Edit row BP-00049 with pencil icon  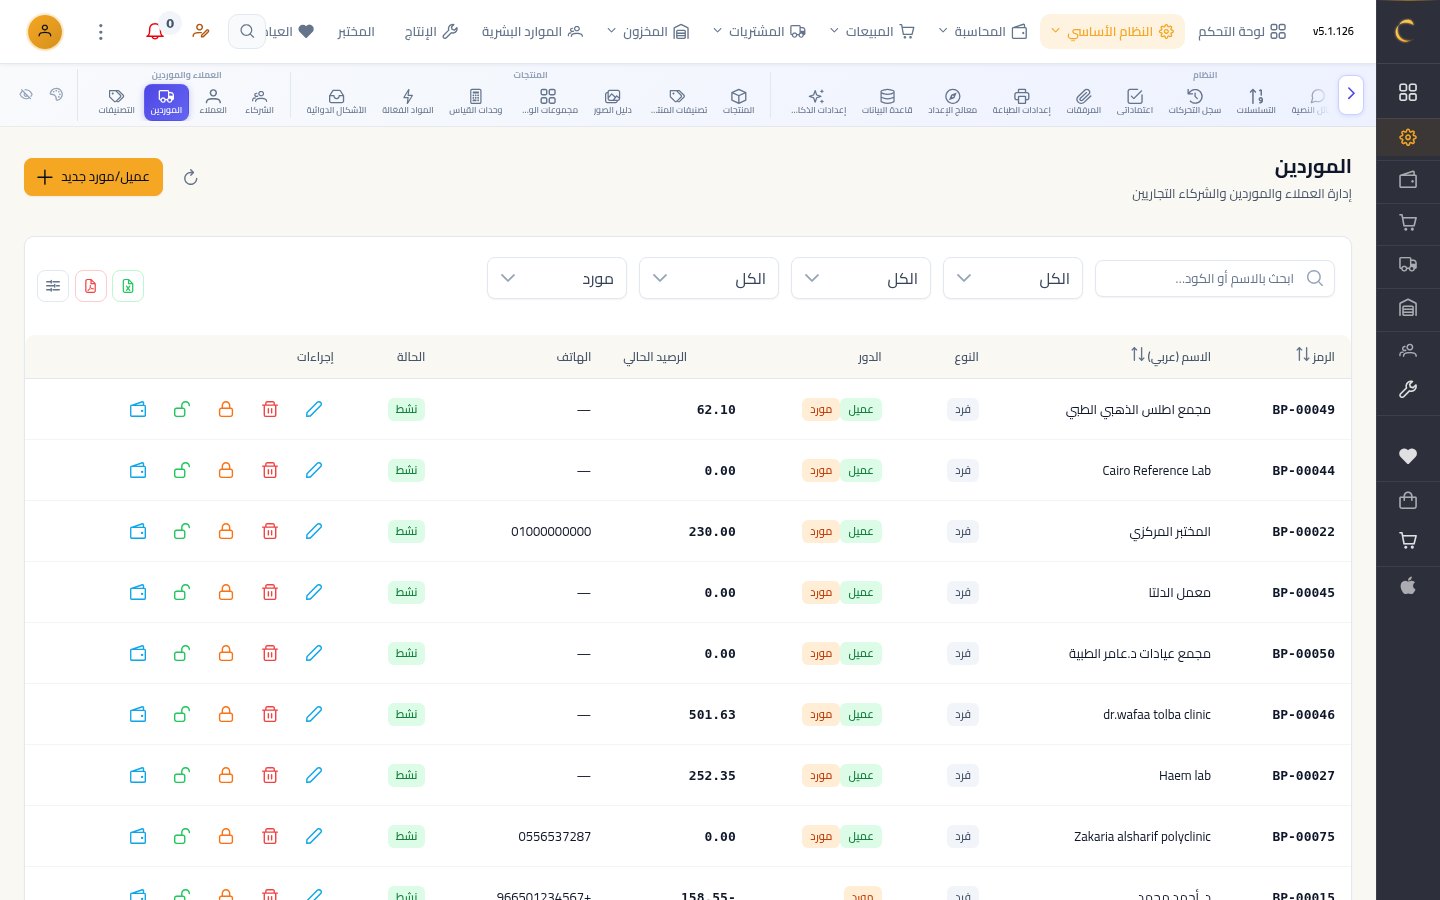[x=314, y=409]
